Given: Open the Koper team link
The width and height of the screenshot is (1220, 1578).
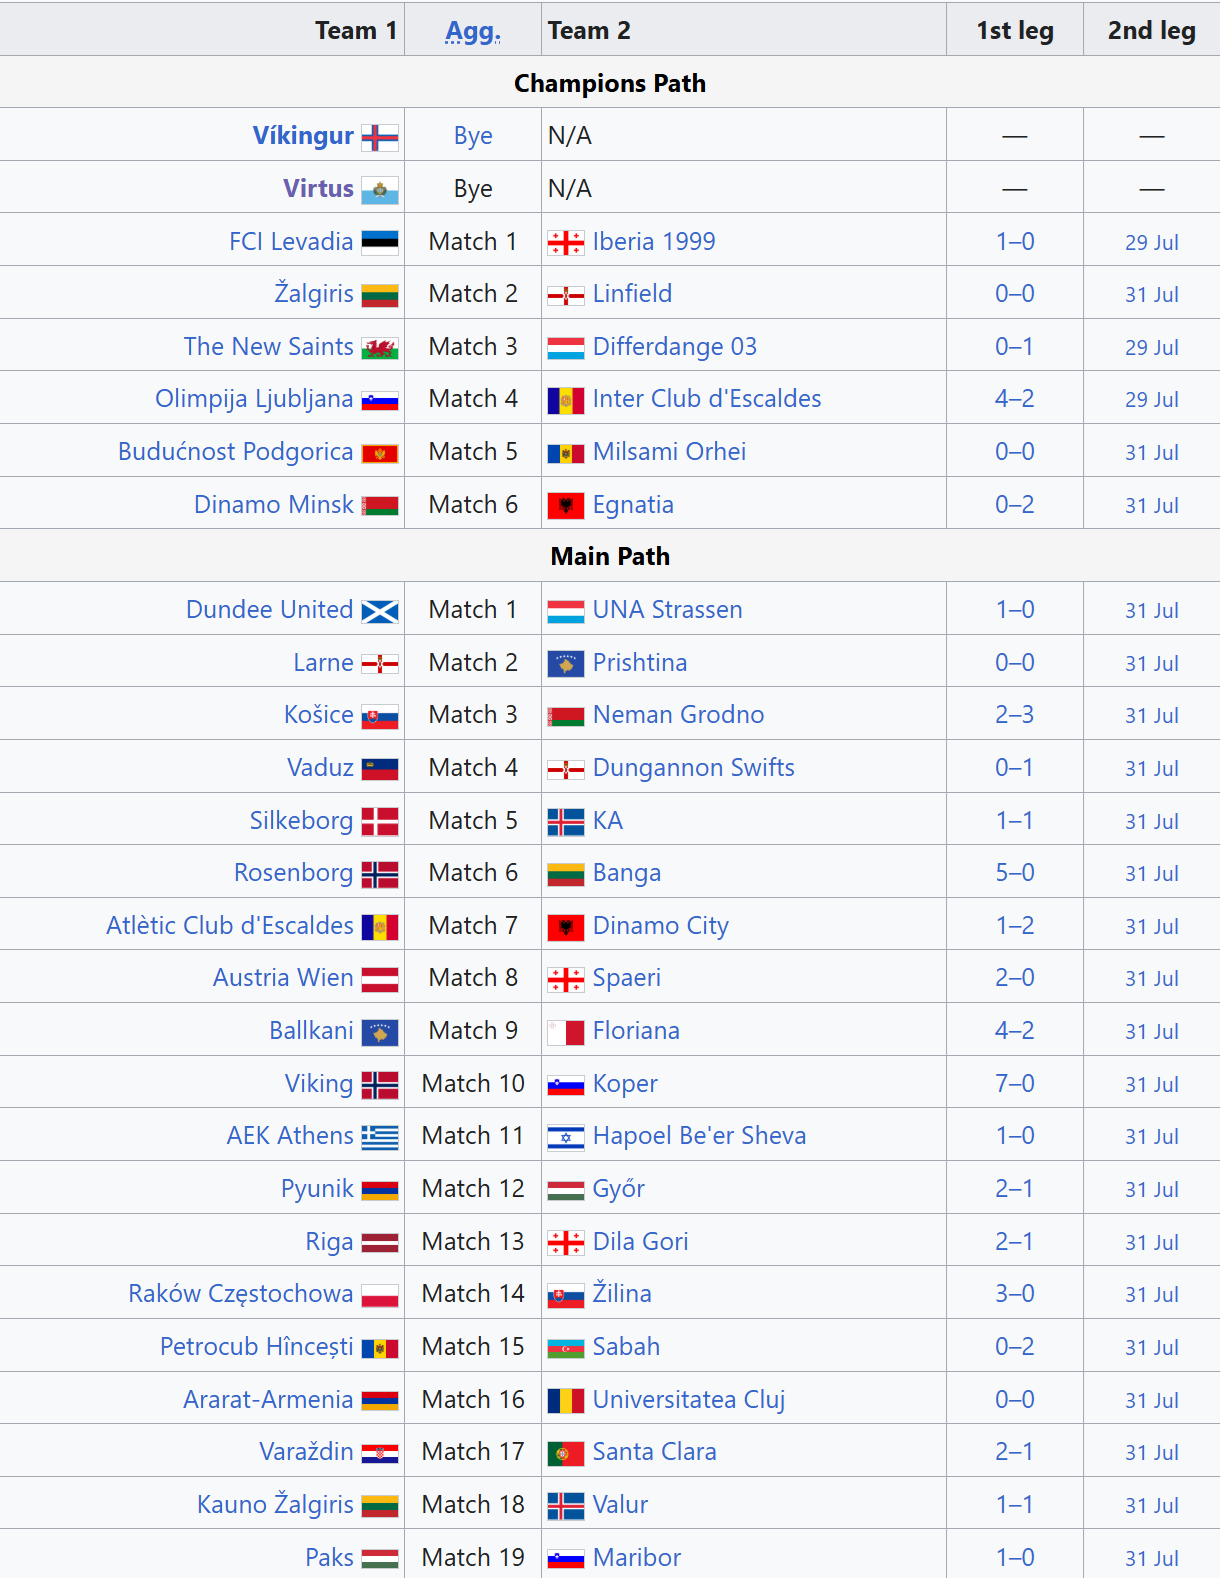Looking at the screenshot, I should click(625, 1084).
